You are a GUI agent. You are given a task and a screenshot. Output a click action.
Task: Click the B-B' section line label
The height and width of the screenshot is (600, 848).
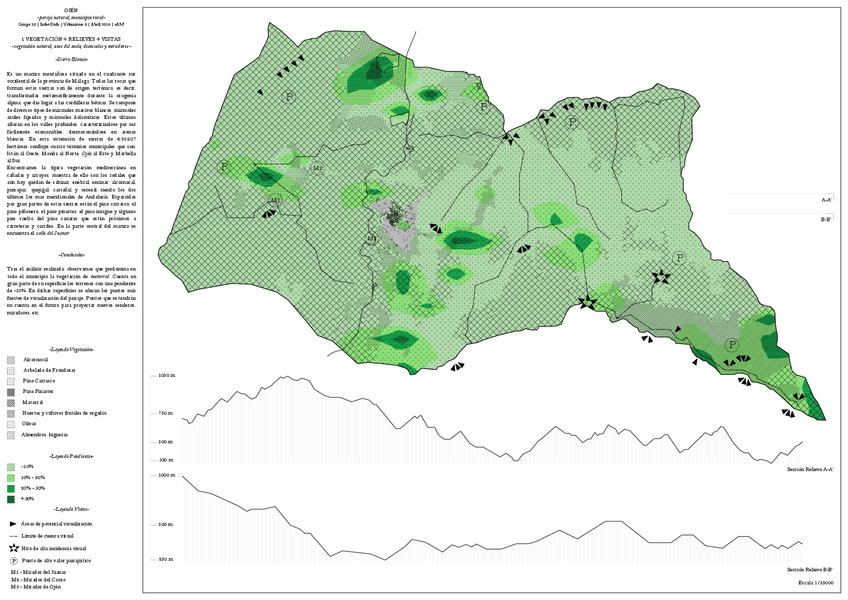pyautogui.click(x=826, y=218)
